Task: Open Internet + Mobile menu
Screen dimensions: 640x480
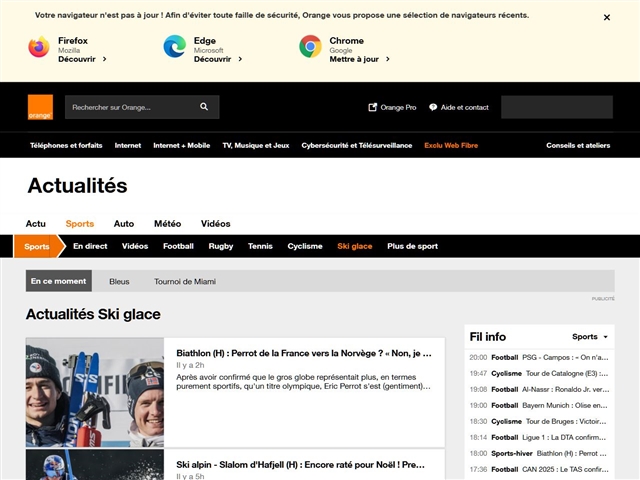Action: [x=182, y=145]
